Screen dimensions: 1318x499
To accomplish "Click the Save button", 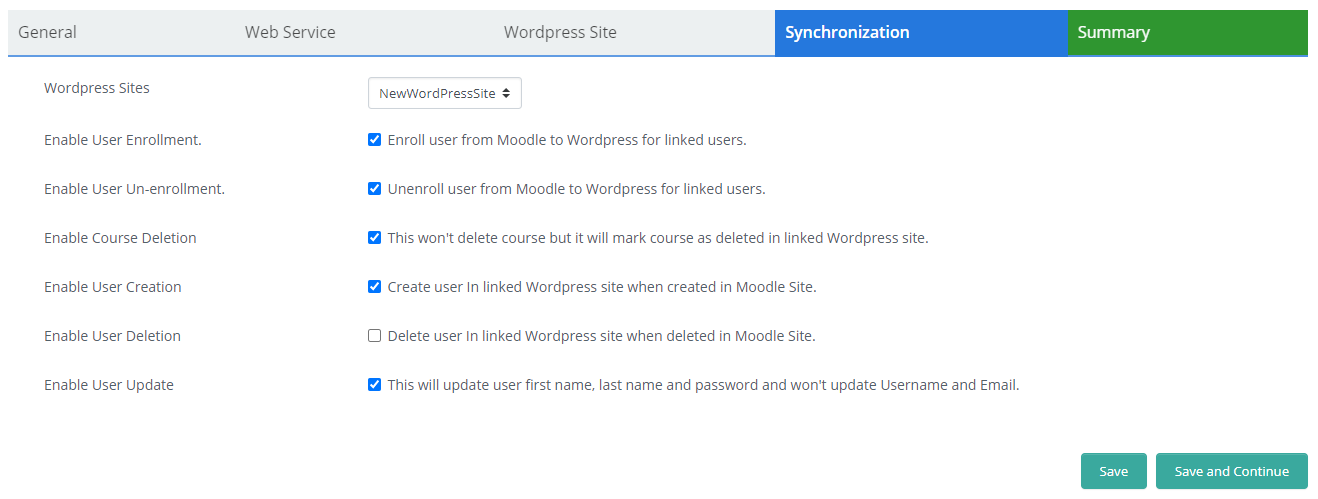I will click(x=1114, y=471).
